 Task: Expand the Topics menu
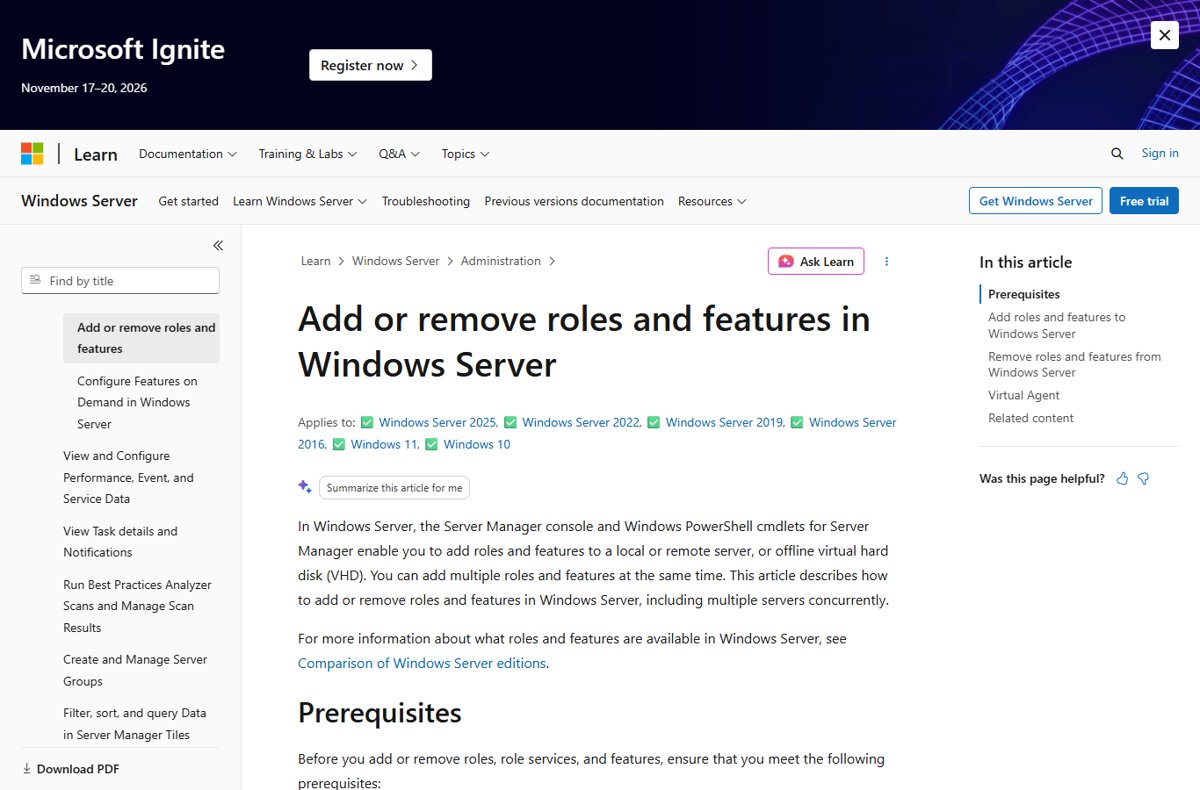tap(465, 154)
